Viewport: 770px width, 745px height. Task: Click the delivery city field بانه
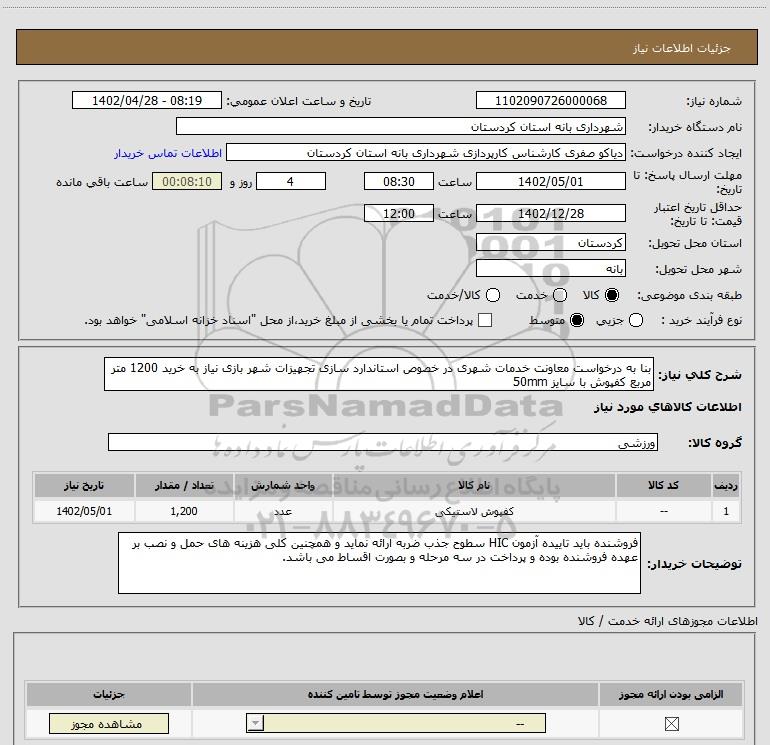click(550, 268)
